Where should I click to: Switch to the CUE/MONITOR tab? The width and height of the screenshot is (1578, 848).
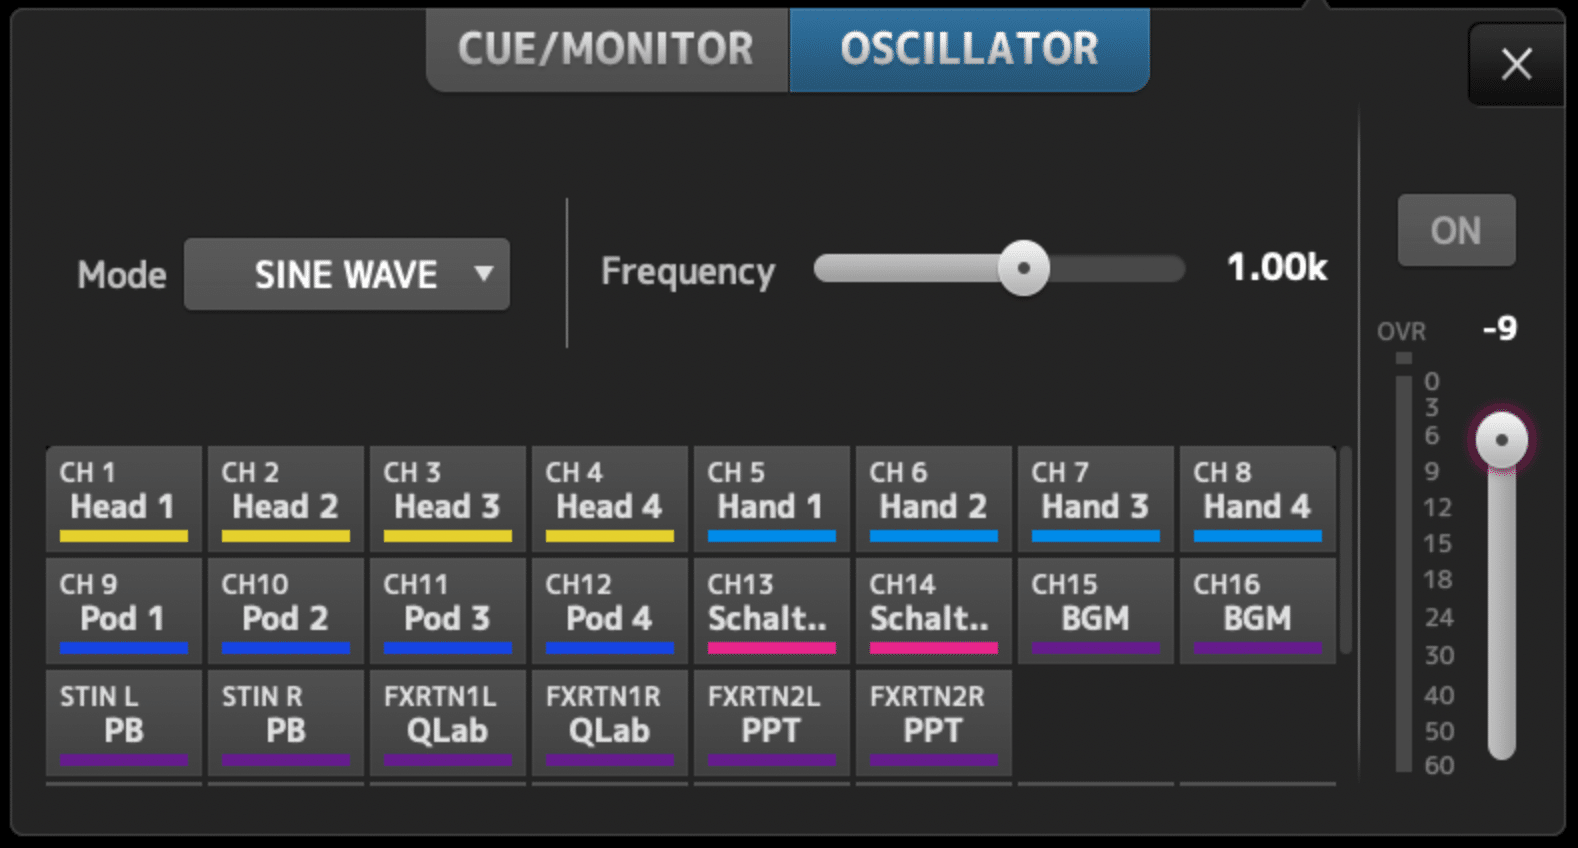(x=606, y=49)
